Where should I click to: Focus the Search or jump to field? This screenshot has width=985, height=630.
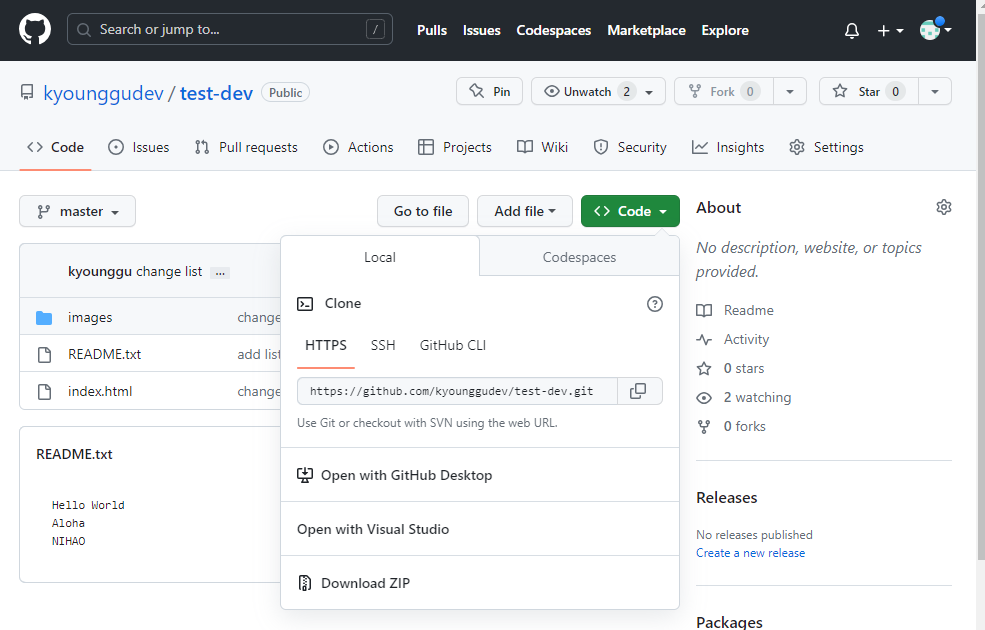230,30
